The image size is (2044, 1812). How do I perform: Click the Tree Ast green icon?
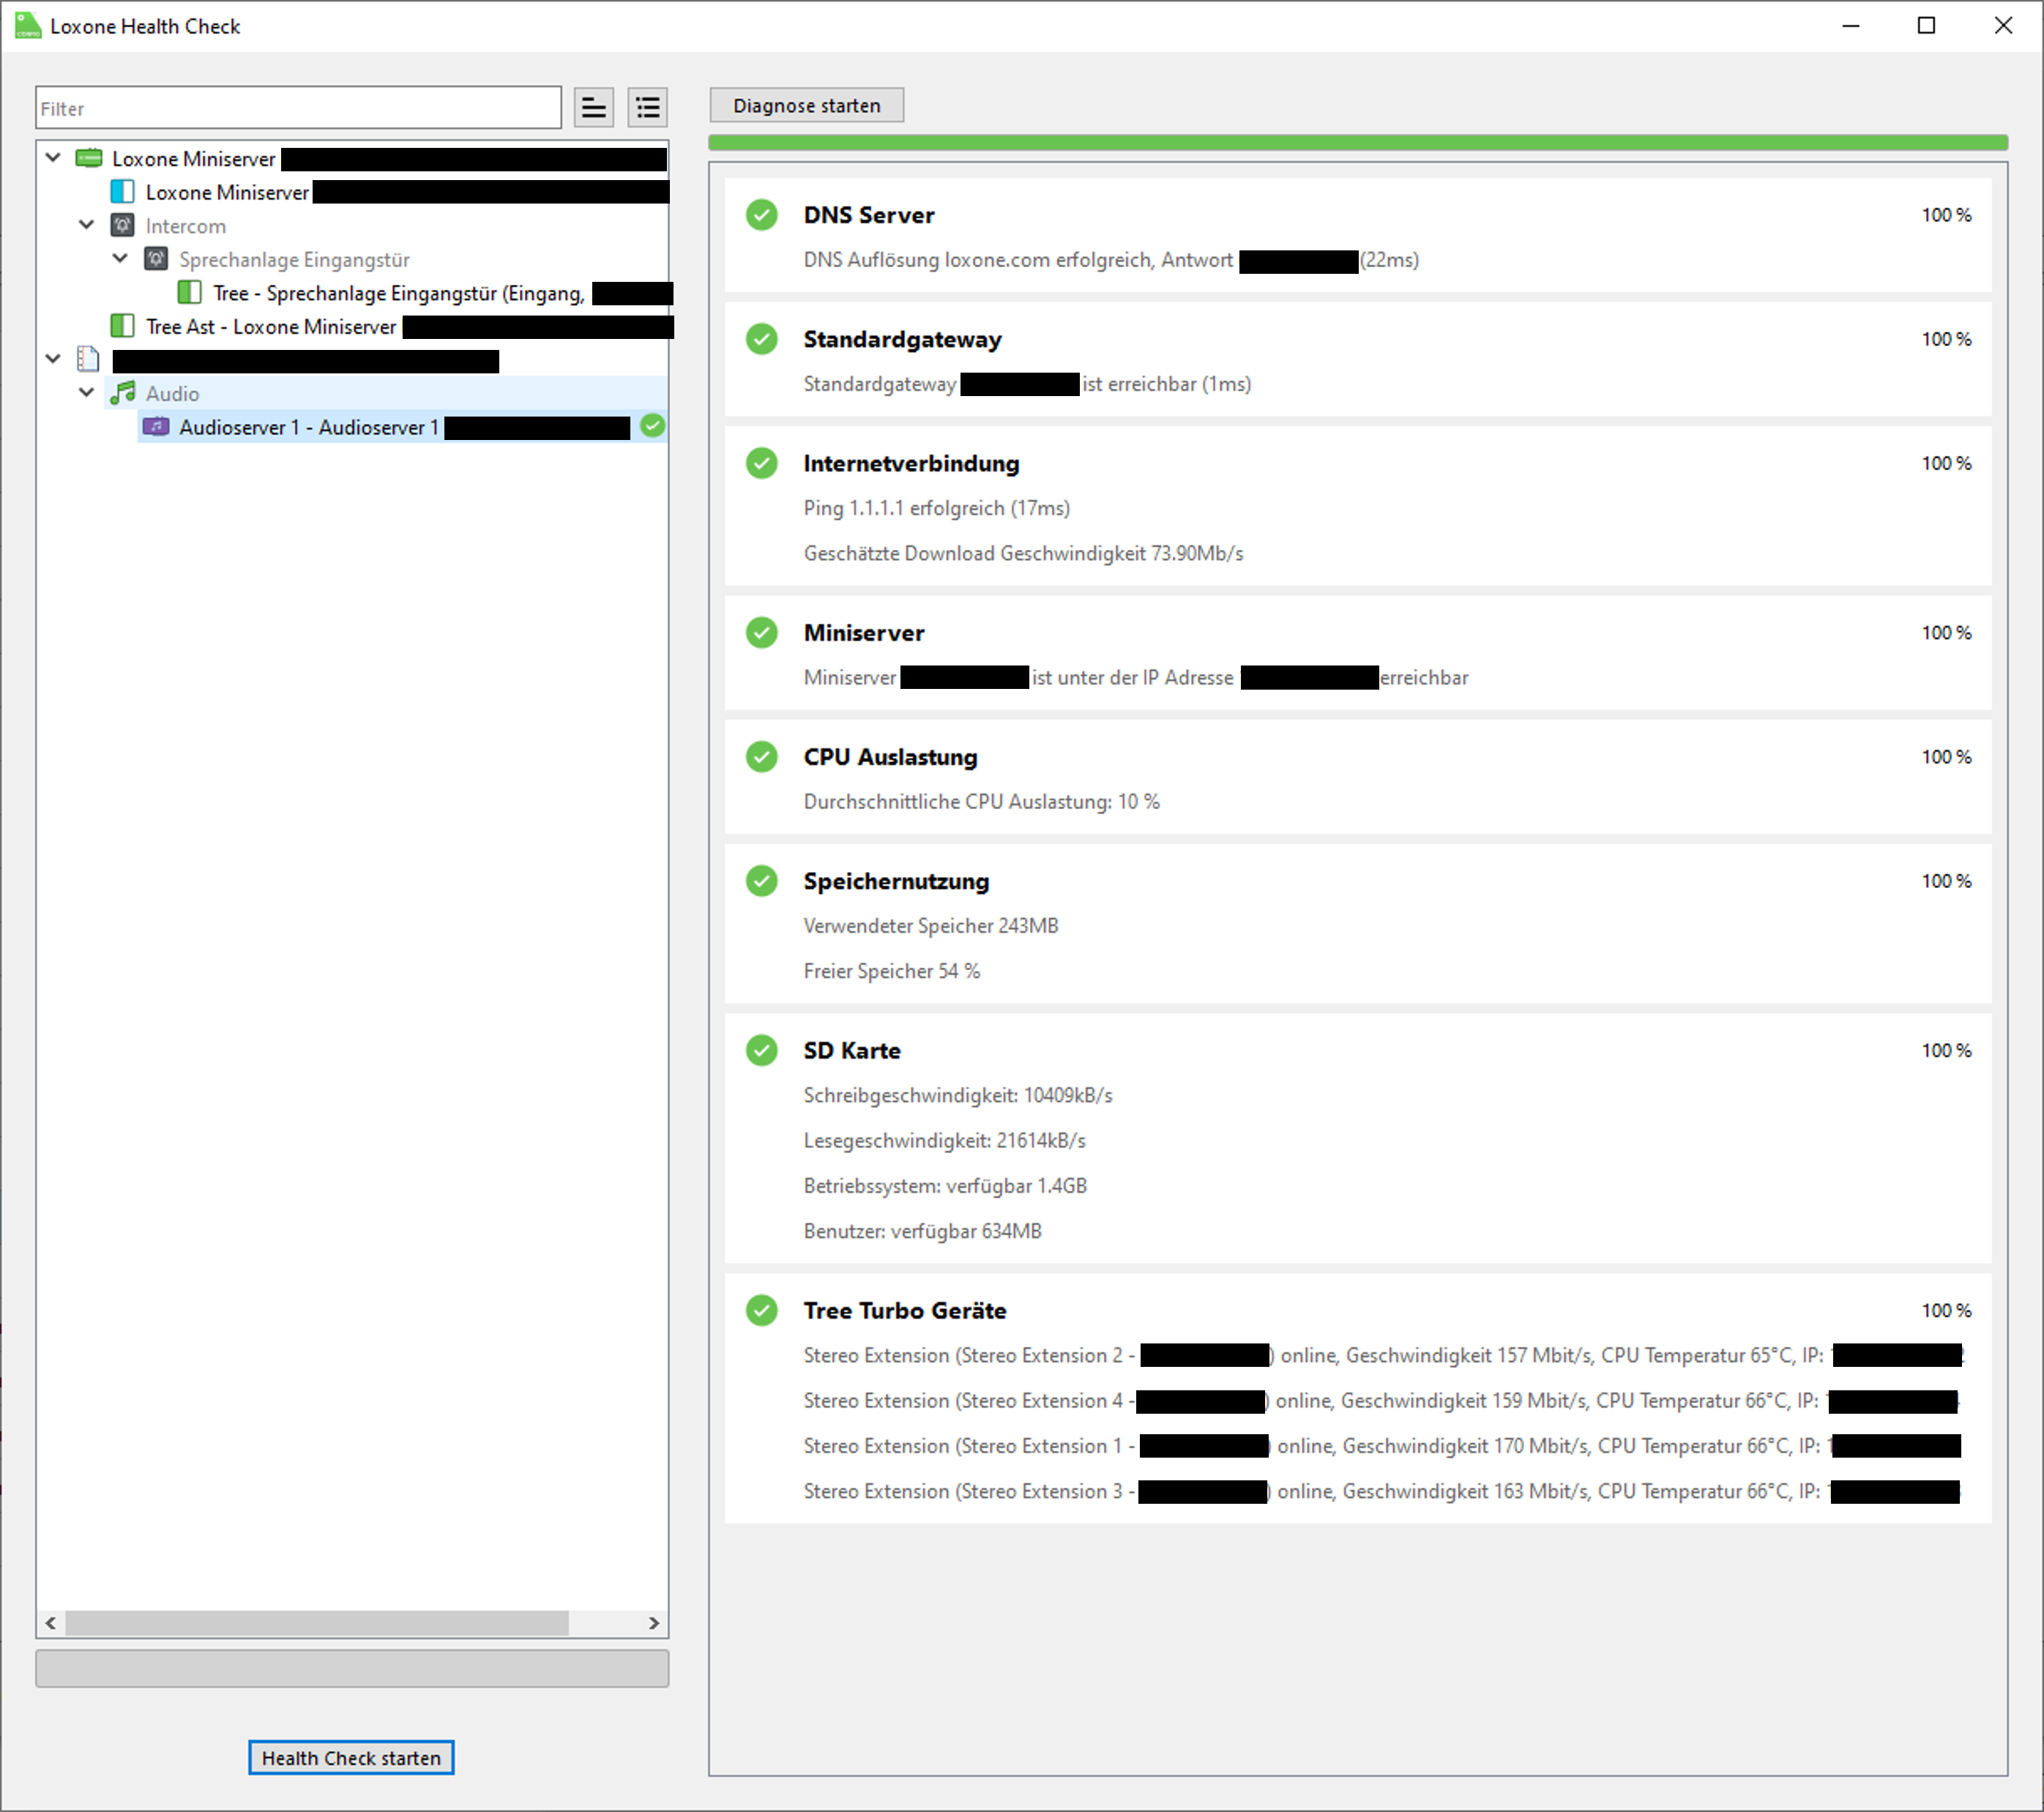[x=122, y=326]
